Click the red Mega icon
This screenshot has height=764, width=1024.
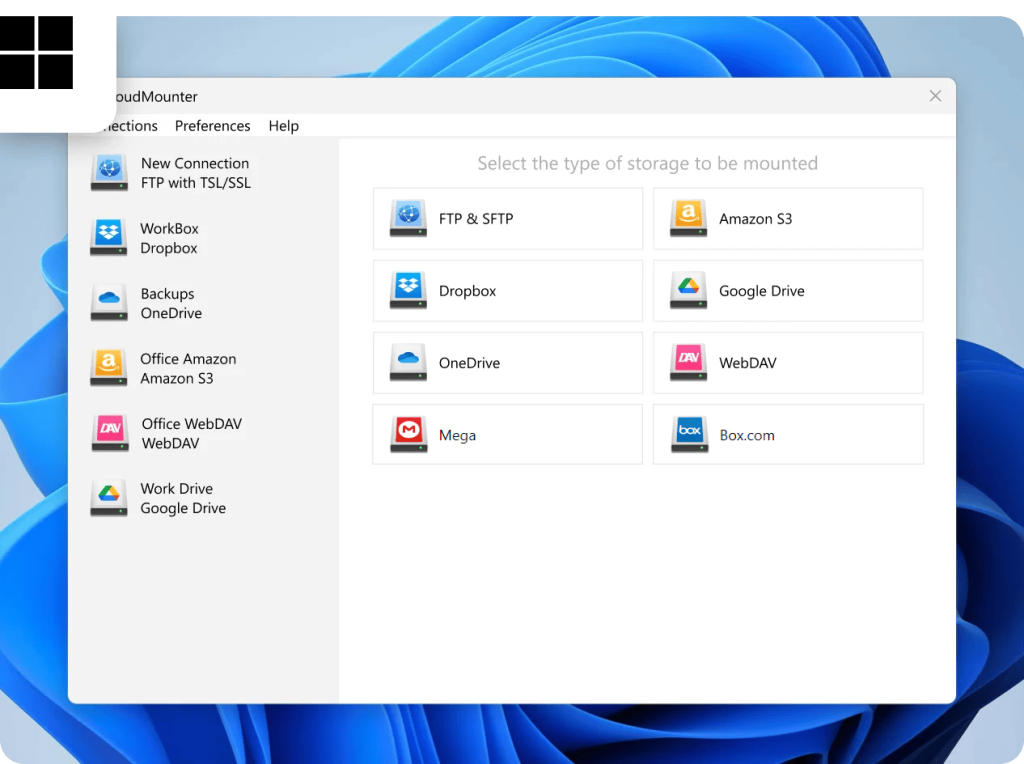[409, 434]
